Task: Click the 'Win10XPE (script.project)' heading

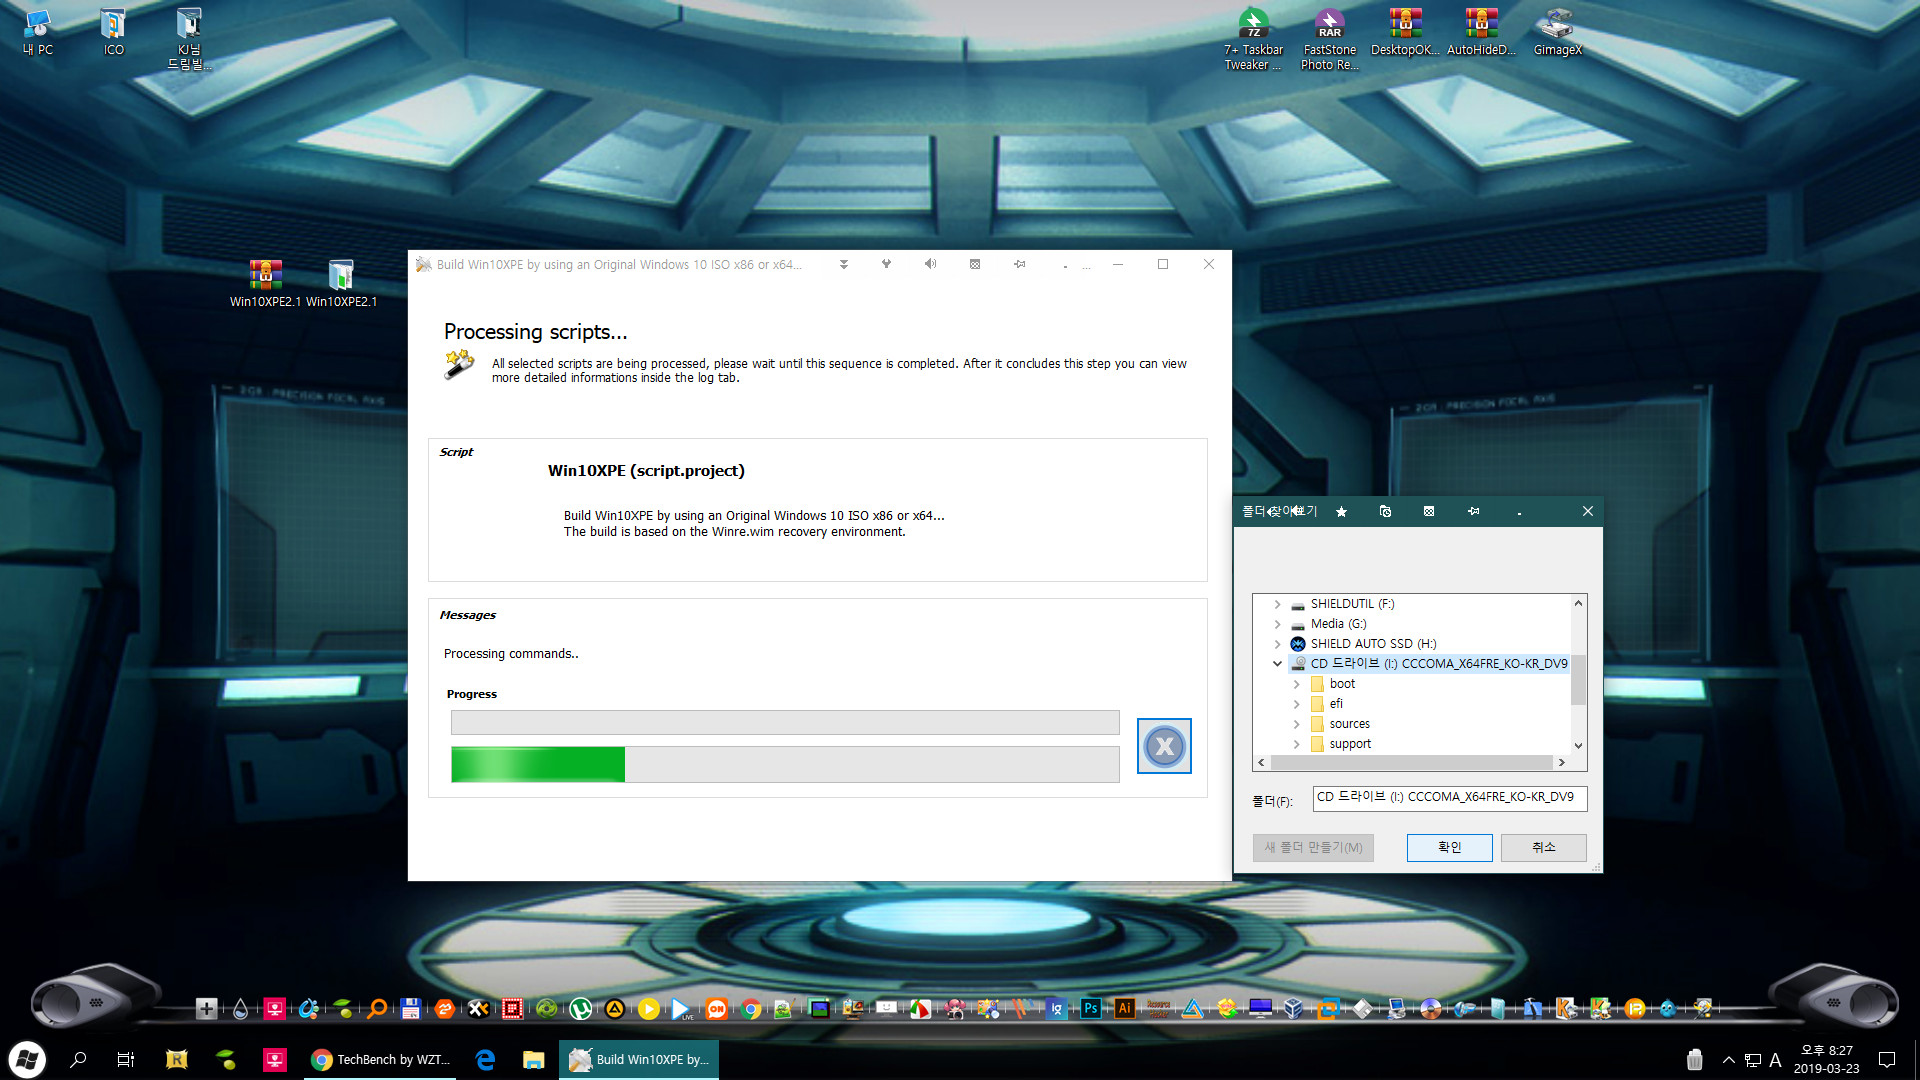Action: [x=646, y=471]
